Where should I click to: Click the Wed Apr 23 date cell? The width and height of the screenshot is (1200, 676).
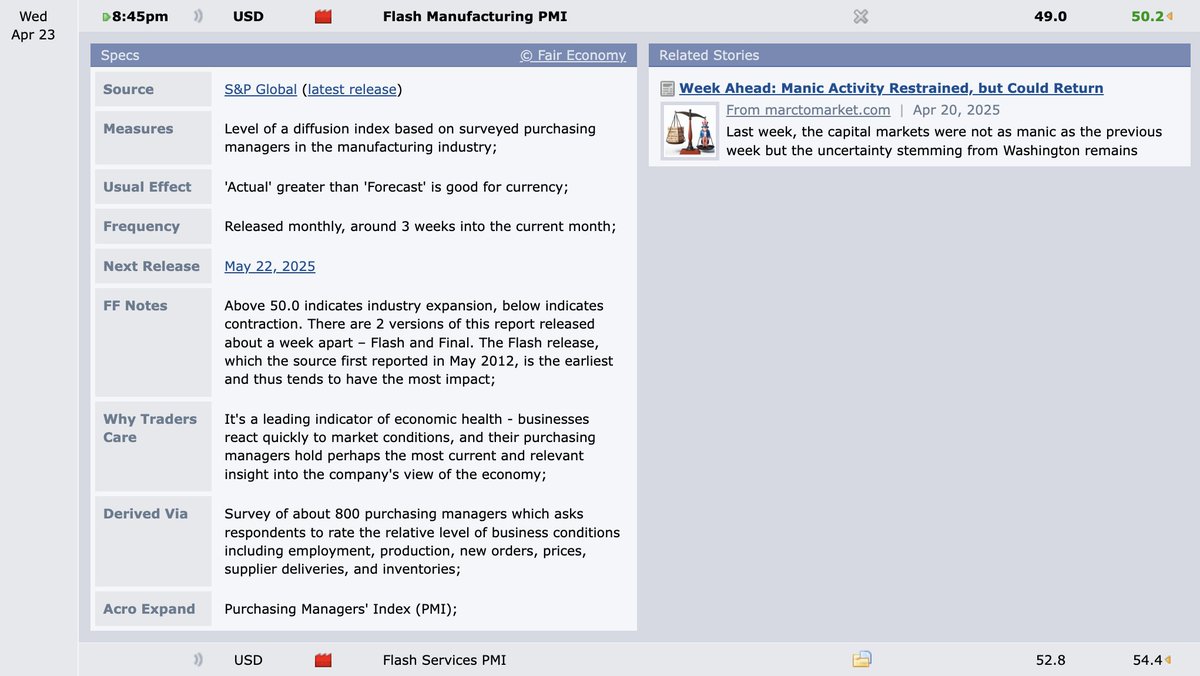pyautogui.click(x=33, y=25)
